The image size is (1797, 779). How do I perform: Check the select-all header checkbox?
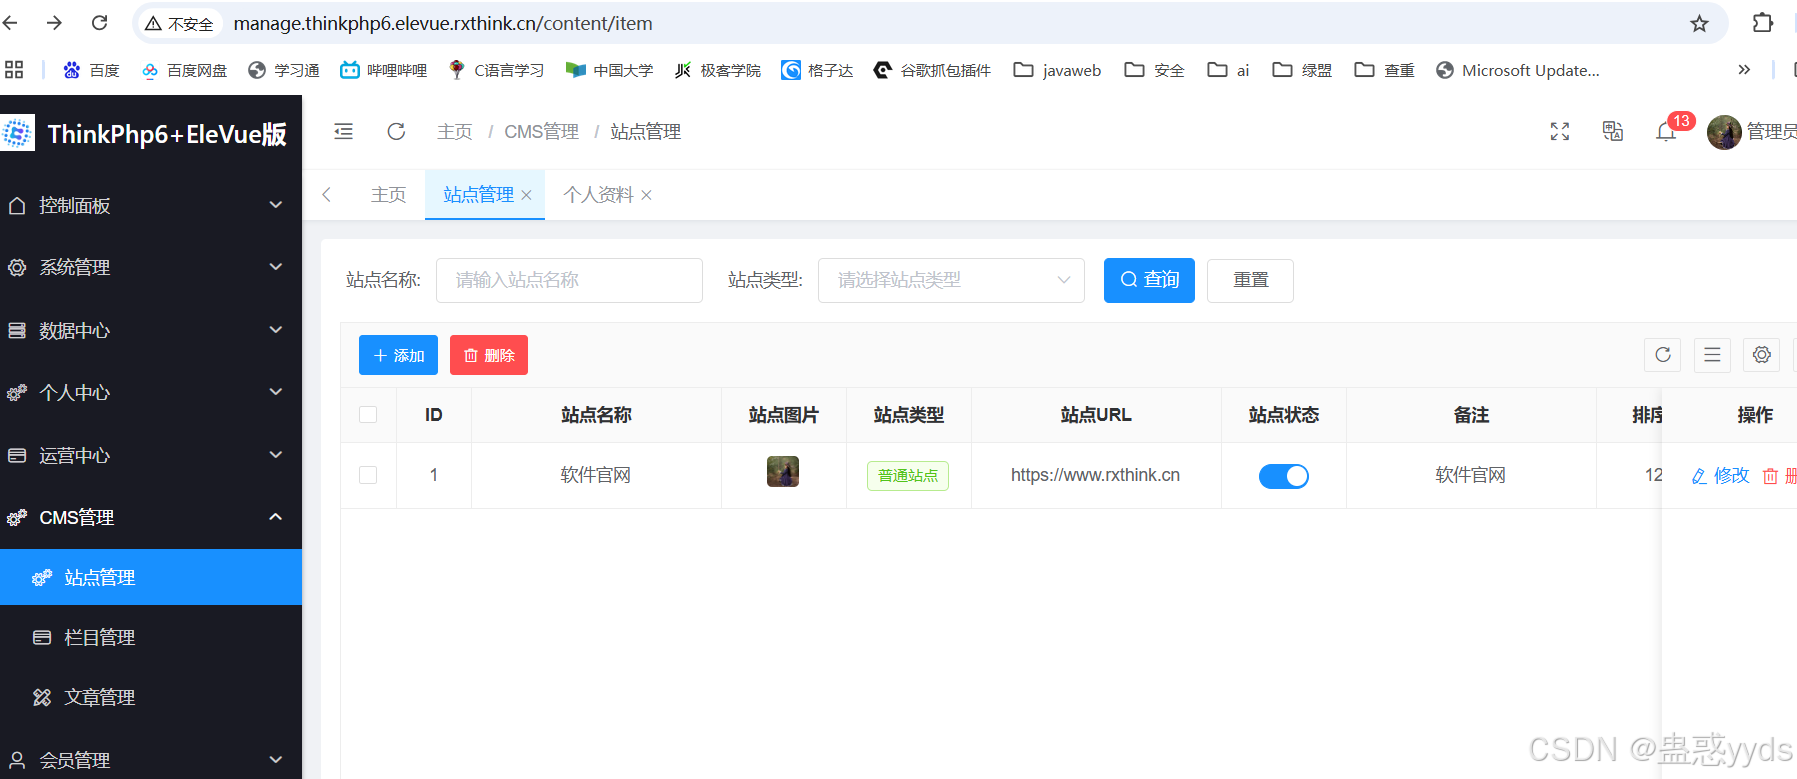pyautogui.click(x=368, y=415)
